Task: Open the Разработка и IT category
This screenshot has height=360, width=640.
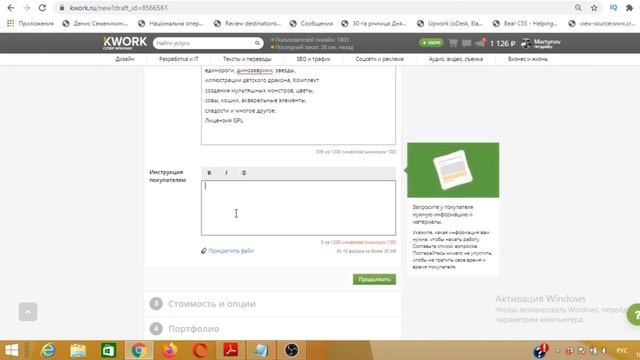Action: (x=179, y=59)
